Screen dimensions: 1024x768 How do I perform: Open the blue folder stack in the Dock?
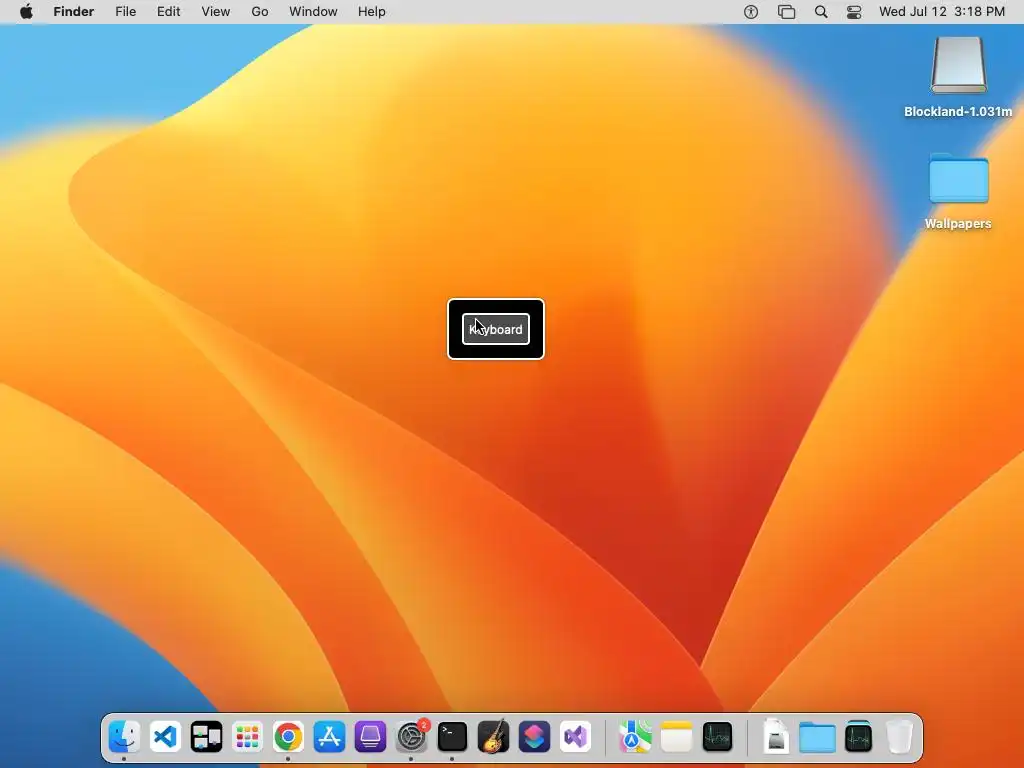(817, 737)
